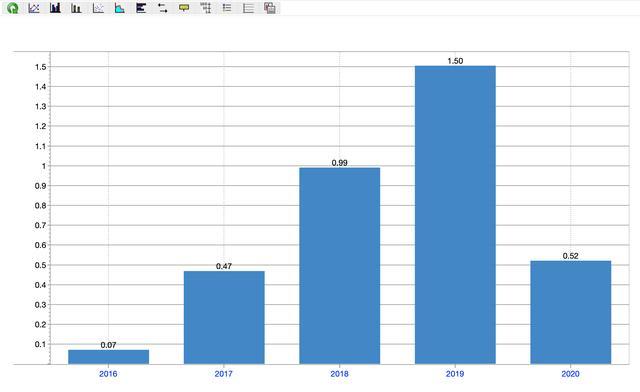The height and width of the screenshot is (392, 640).
Task: Select the dark filled bar chart icon
Action: [55, 8]
